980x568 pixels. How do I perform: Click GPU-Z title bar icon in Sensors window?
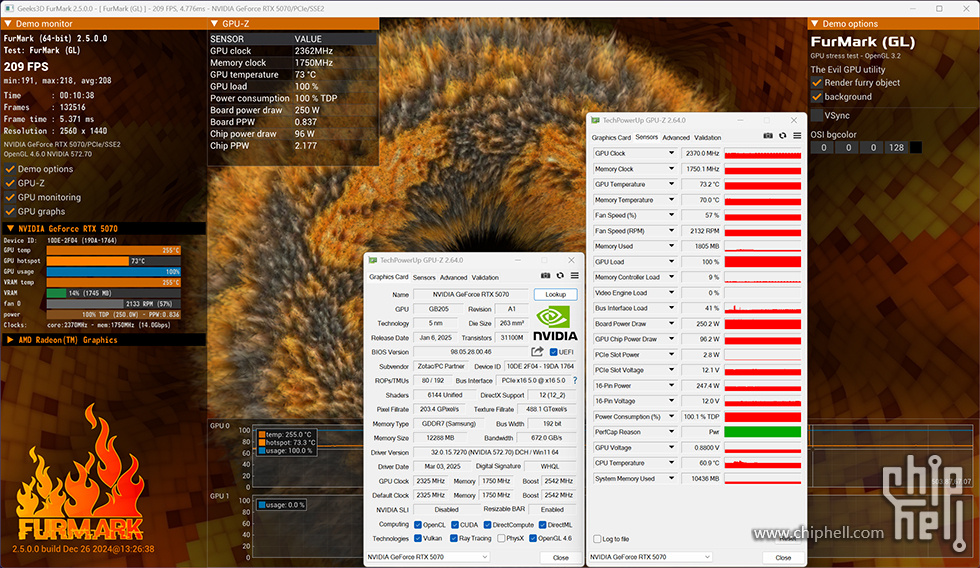(x=596, y=120)
